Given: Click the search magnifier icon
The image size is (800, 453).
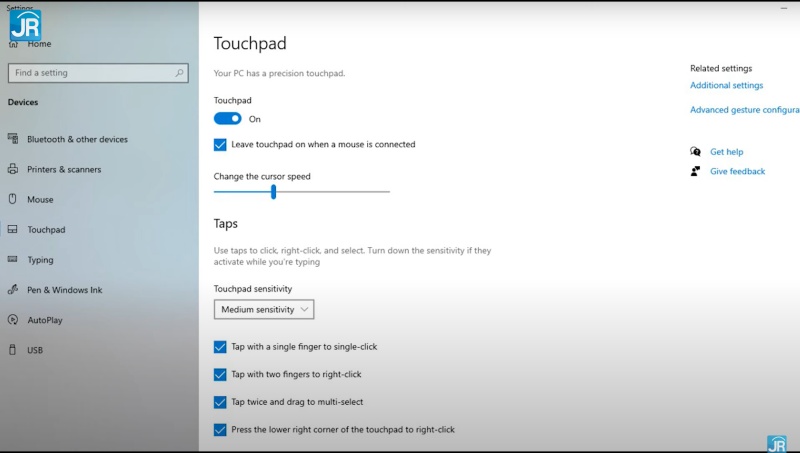Looking at the screenshot, I should [x=179, y=73].
